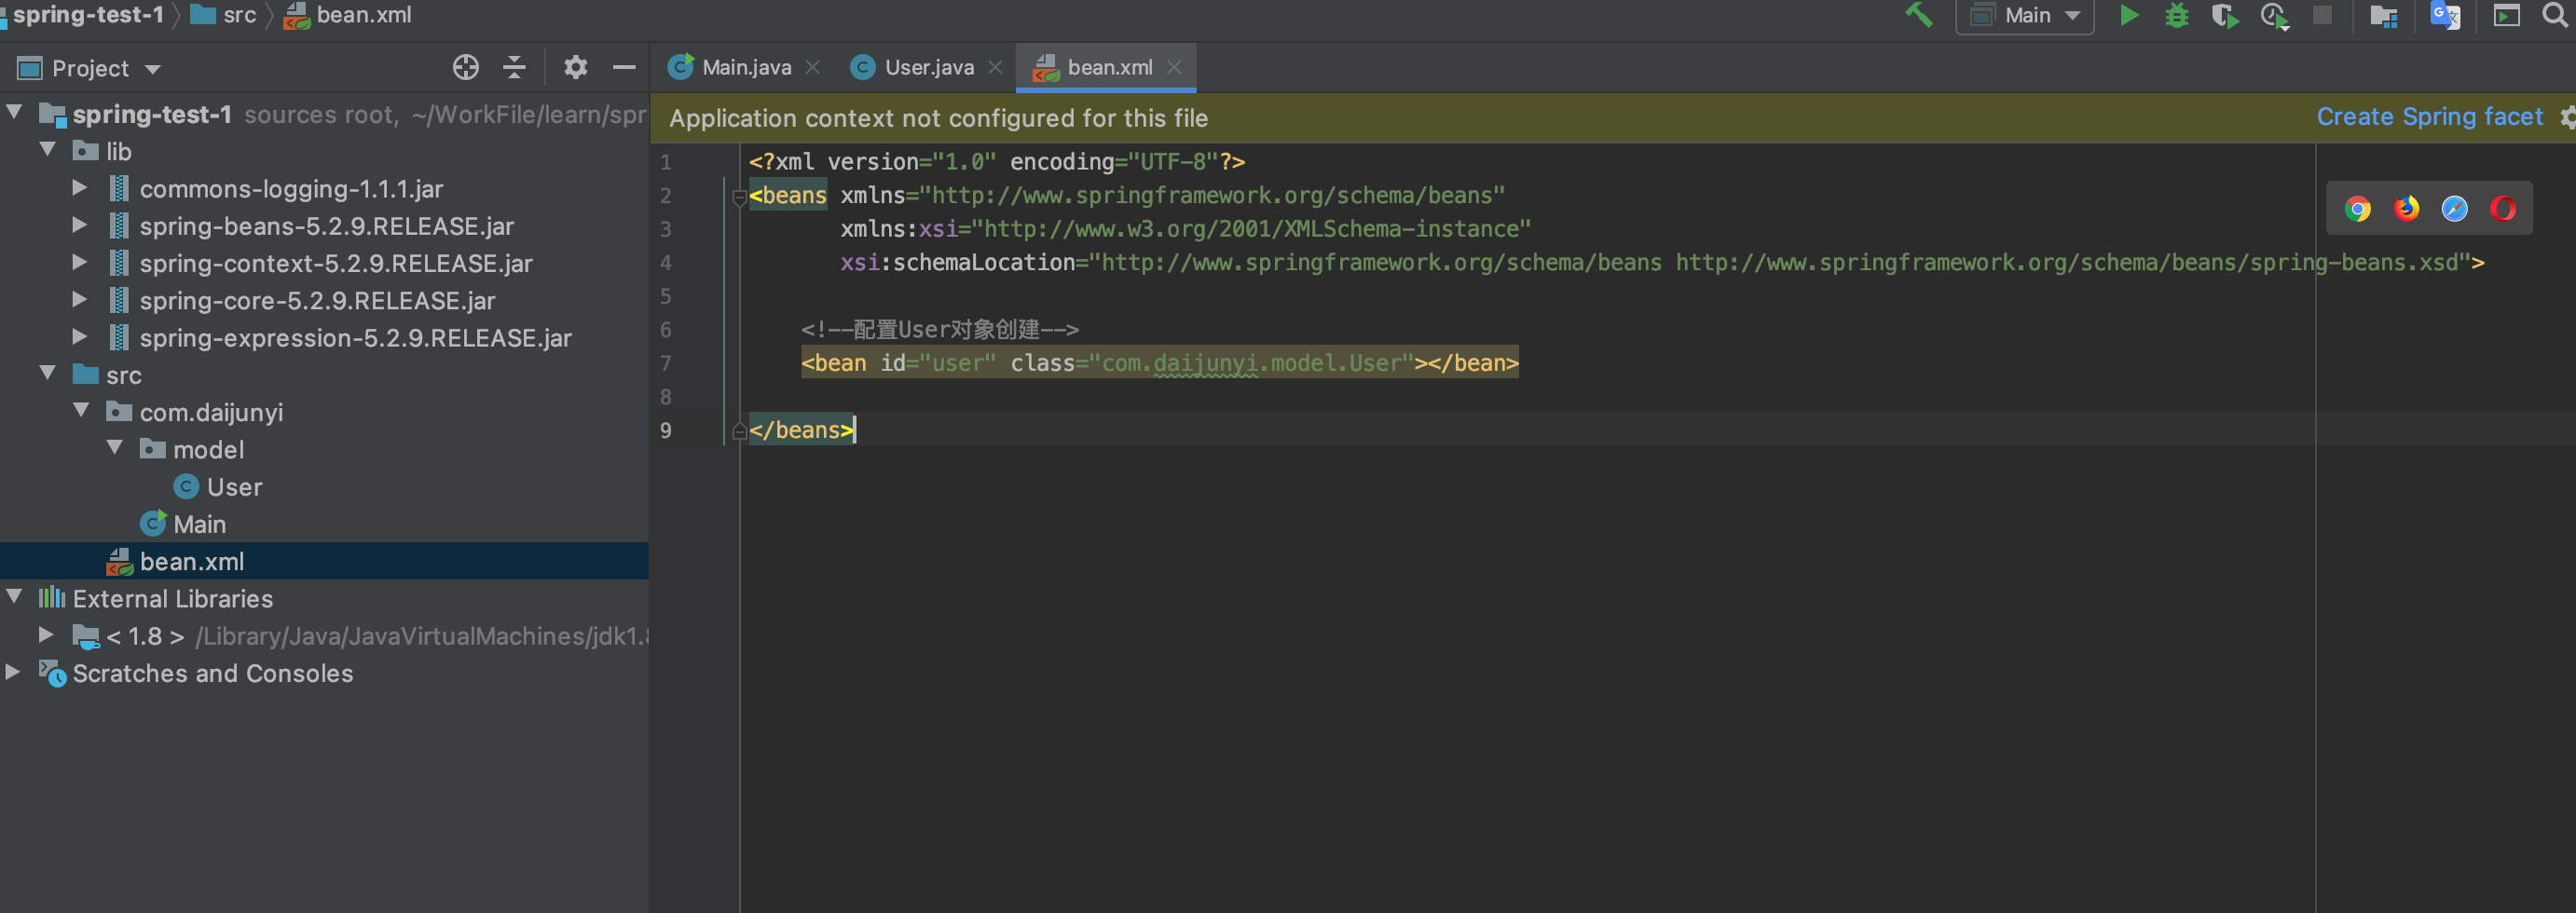2576x913 pixels.
Task: Expand Scratches and Consoles node
Action: pyautogui.click(x=13, y=672)
